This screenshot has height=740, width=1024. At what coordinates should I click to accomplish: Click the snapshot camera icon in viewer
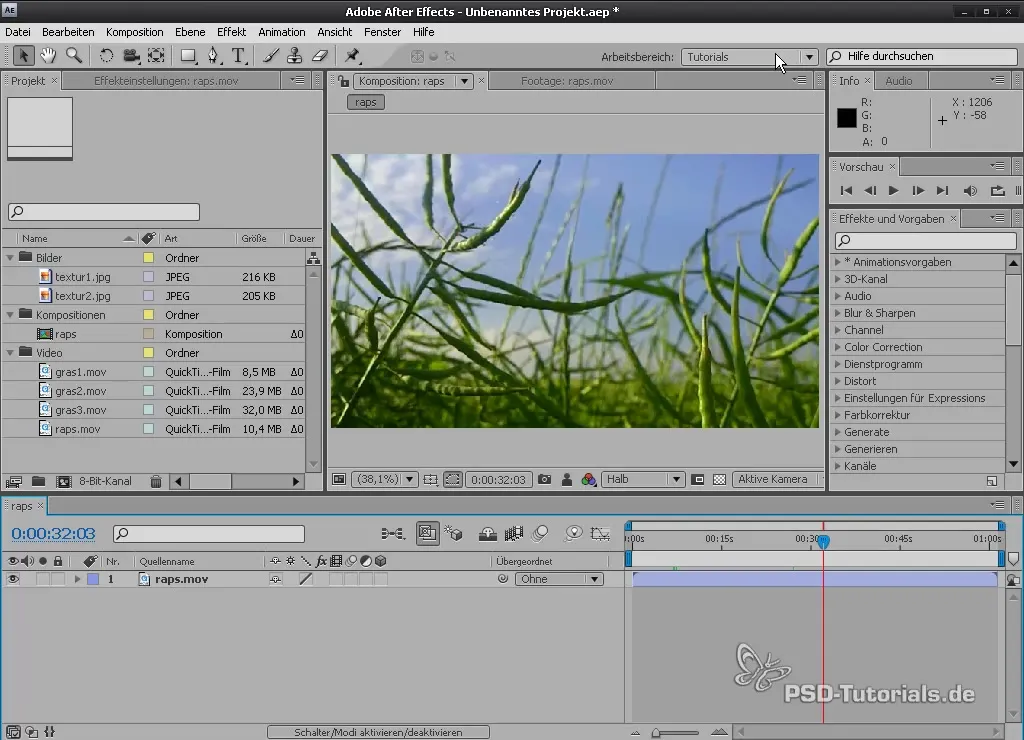tap(544, 480)
